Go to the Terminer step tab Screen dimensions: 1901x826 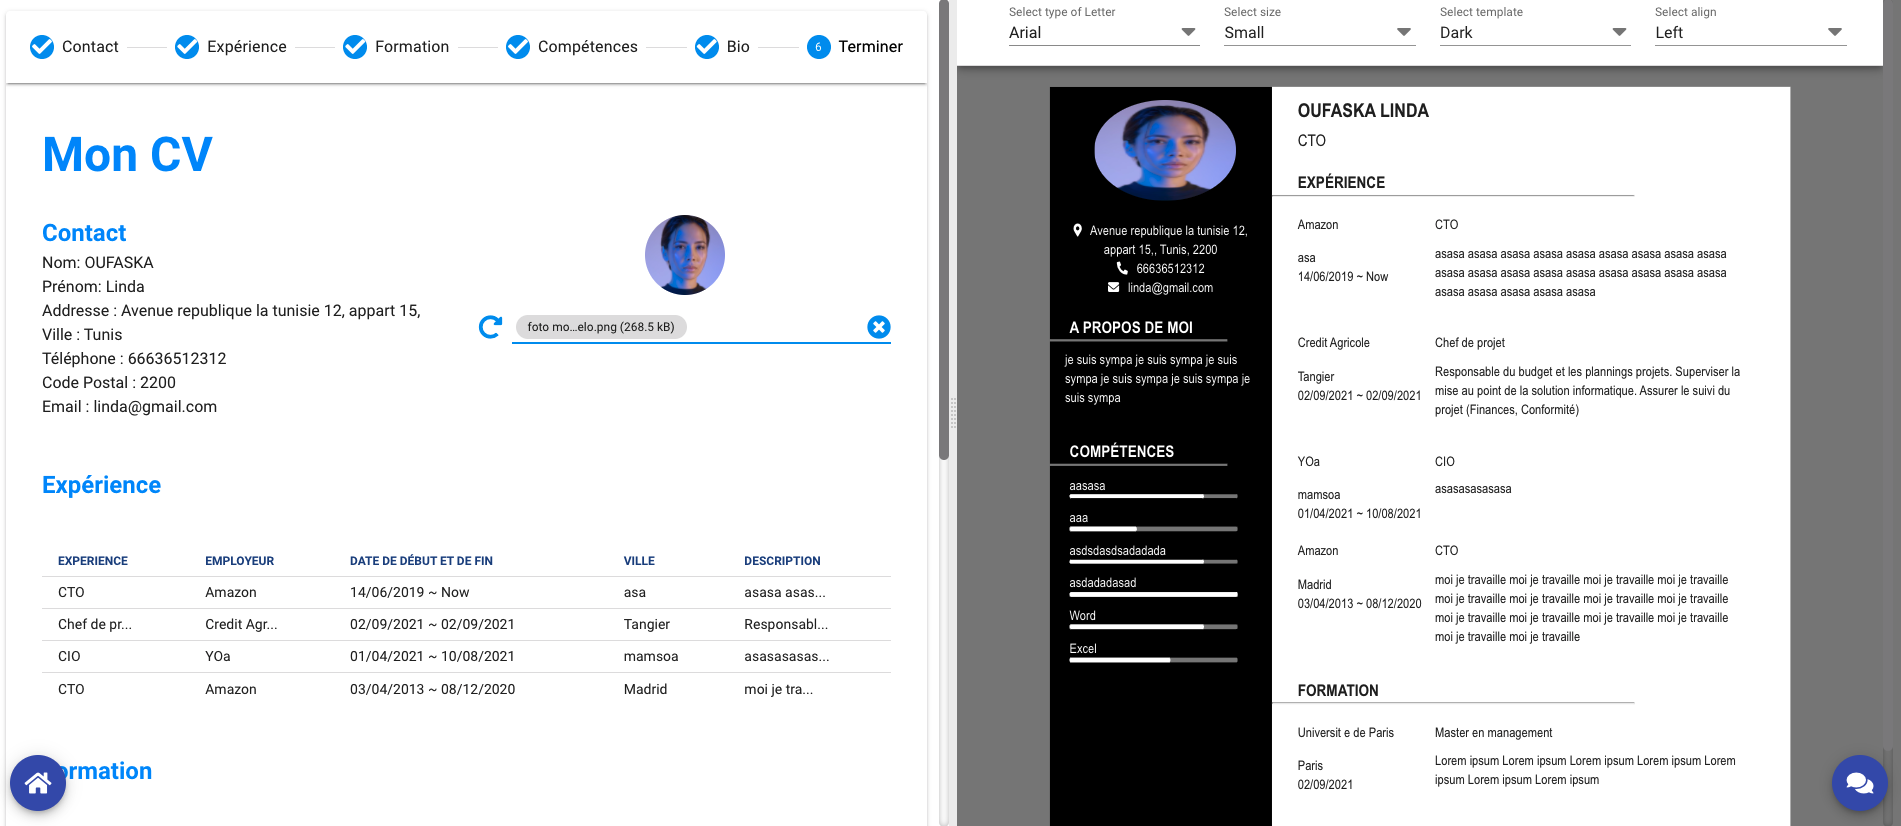[855, 47]
